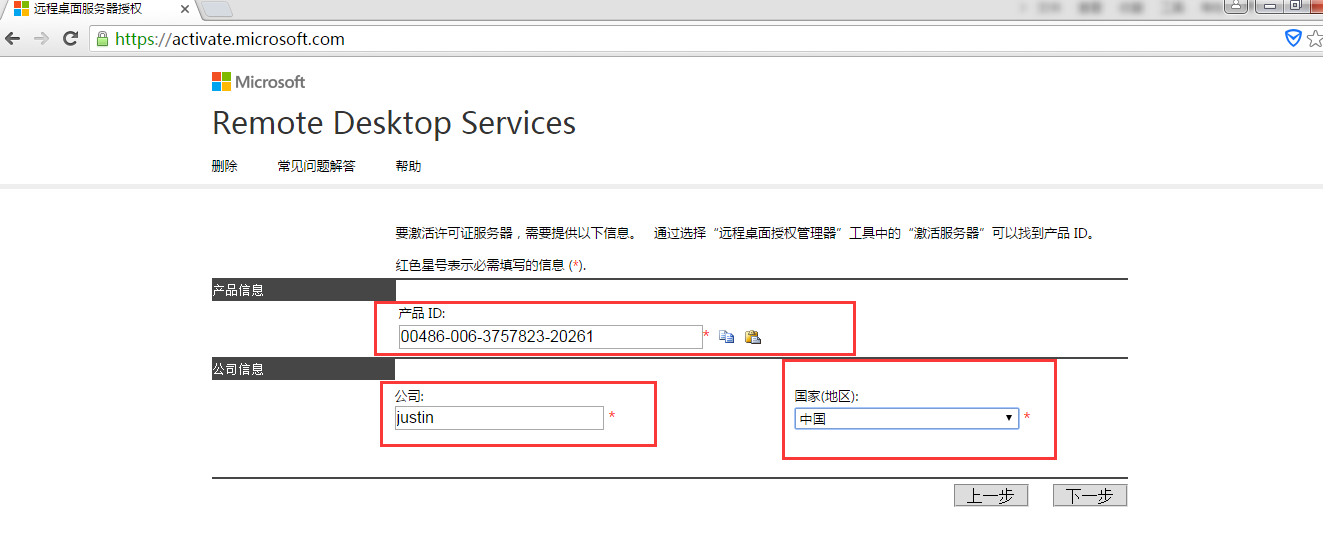Bookmark page with the star icon
This screenshot has width=1323, height=557.
coord(1314,38)
